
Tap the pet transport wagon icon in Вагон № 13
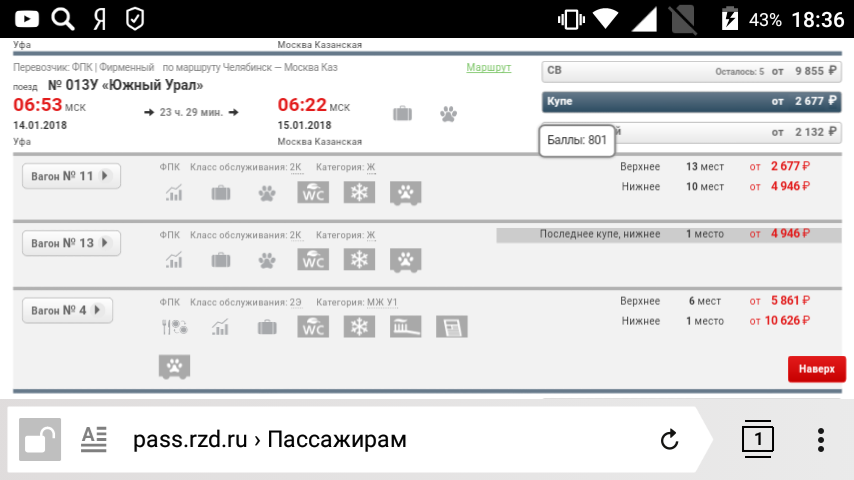tap(405, 260)
